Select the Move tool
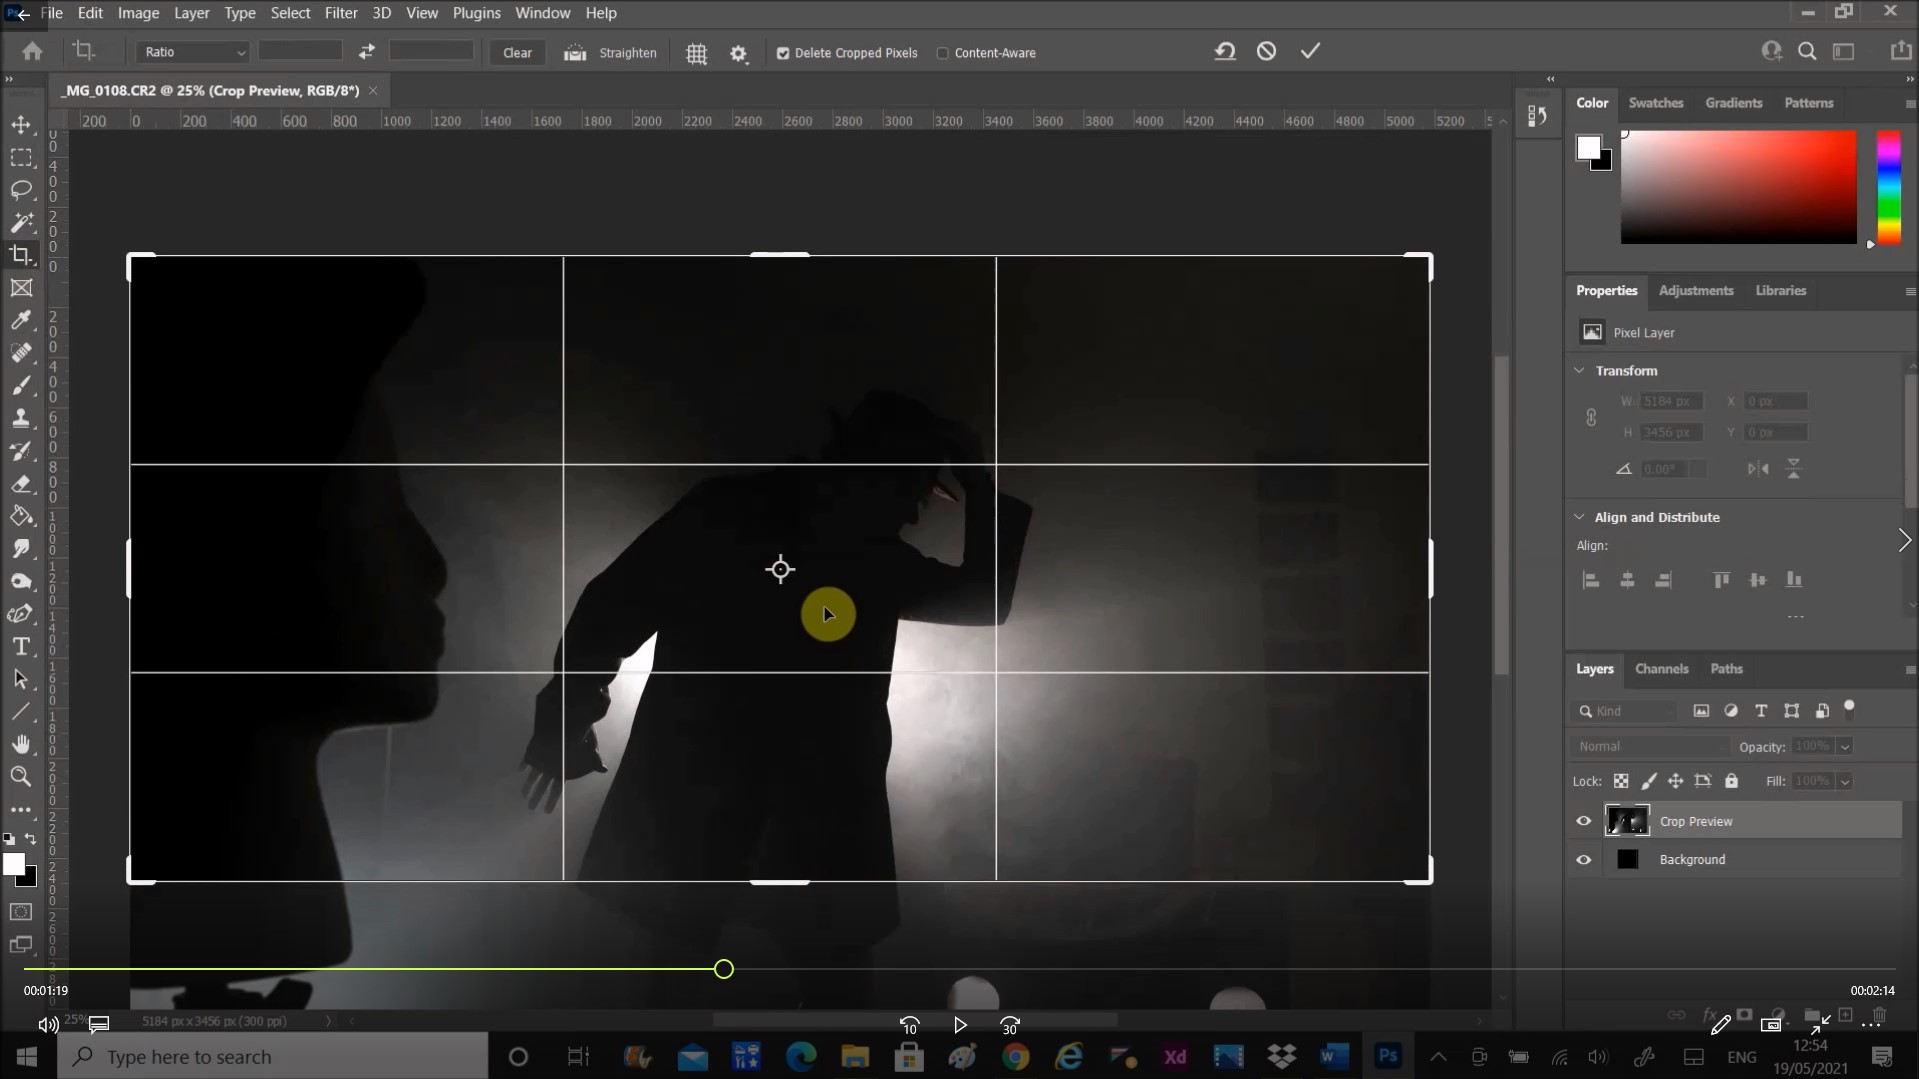Viewport: 1919px width, 1079px height. (x=21, y=124)
